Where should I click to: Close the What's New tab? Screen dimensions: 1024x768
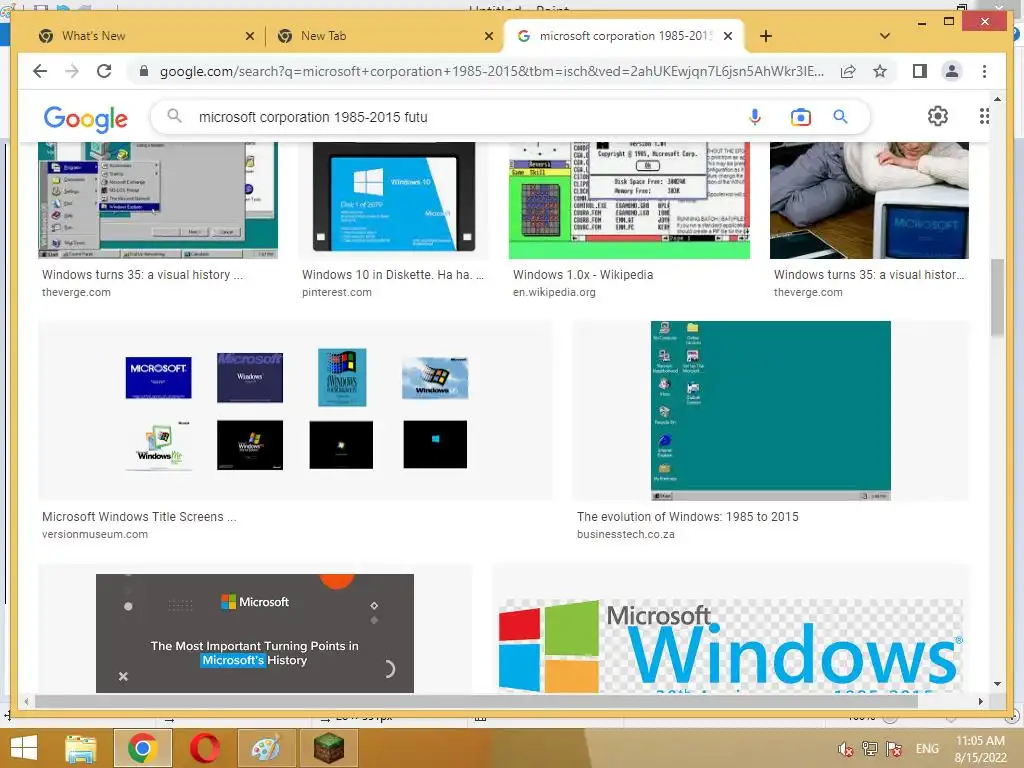pos(249,36)
